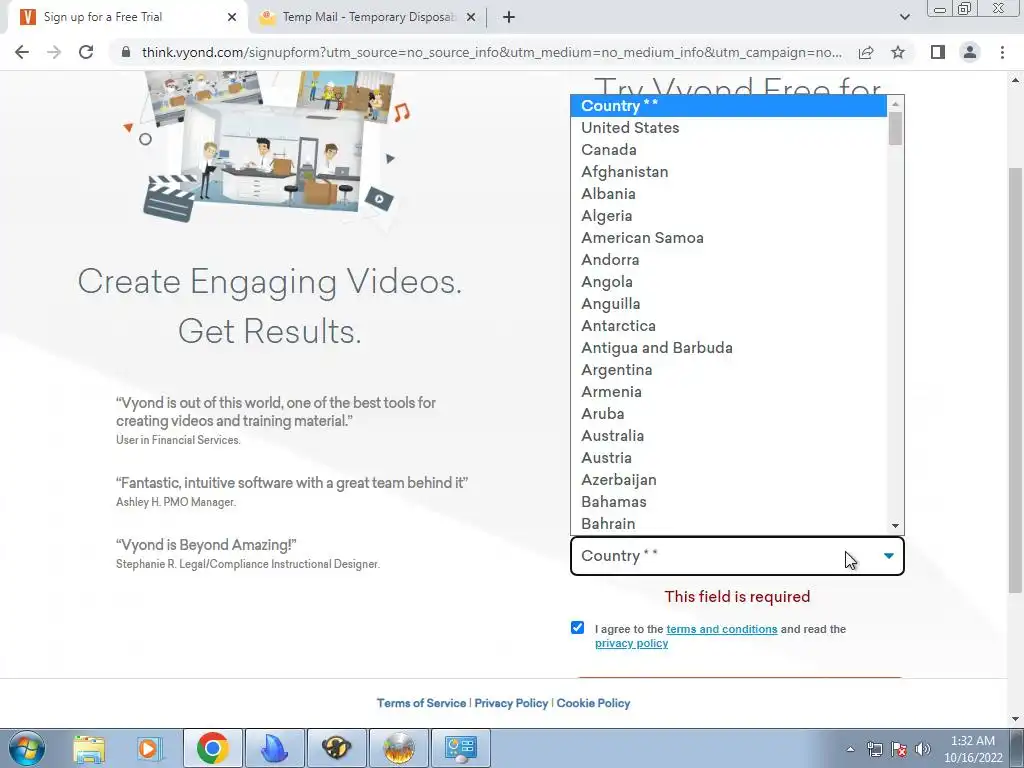The height and width of the screenshot is (768, 1024).
Task: Show hidden system tray icons
Action: [x=850, y=749]
